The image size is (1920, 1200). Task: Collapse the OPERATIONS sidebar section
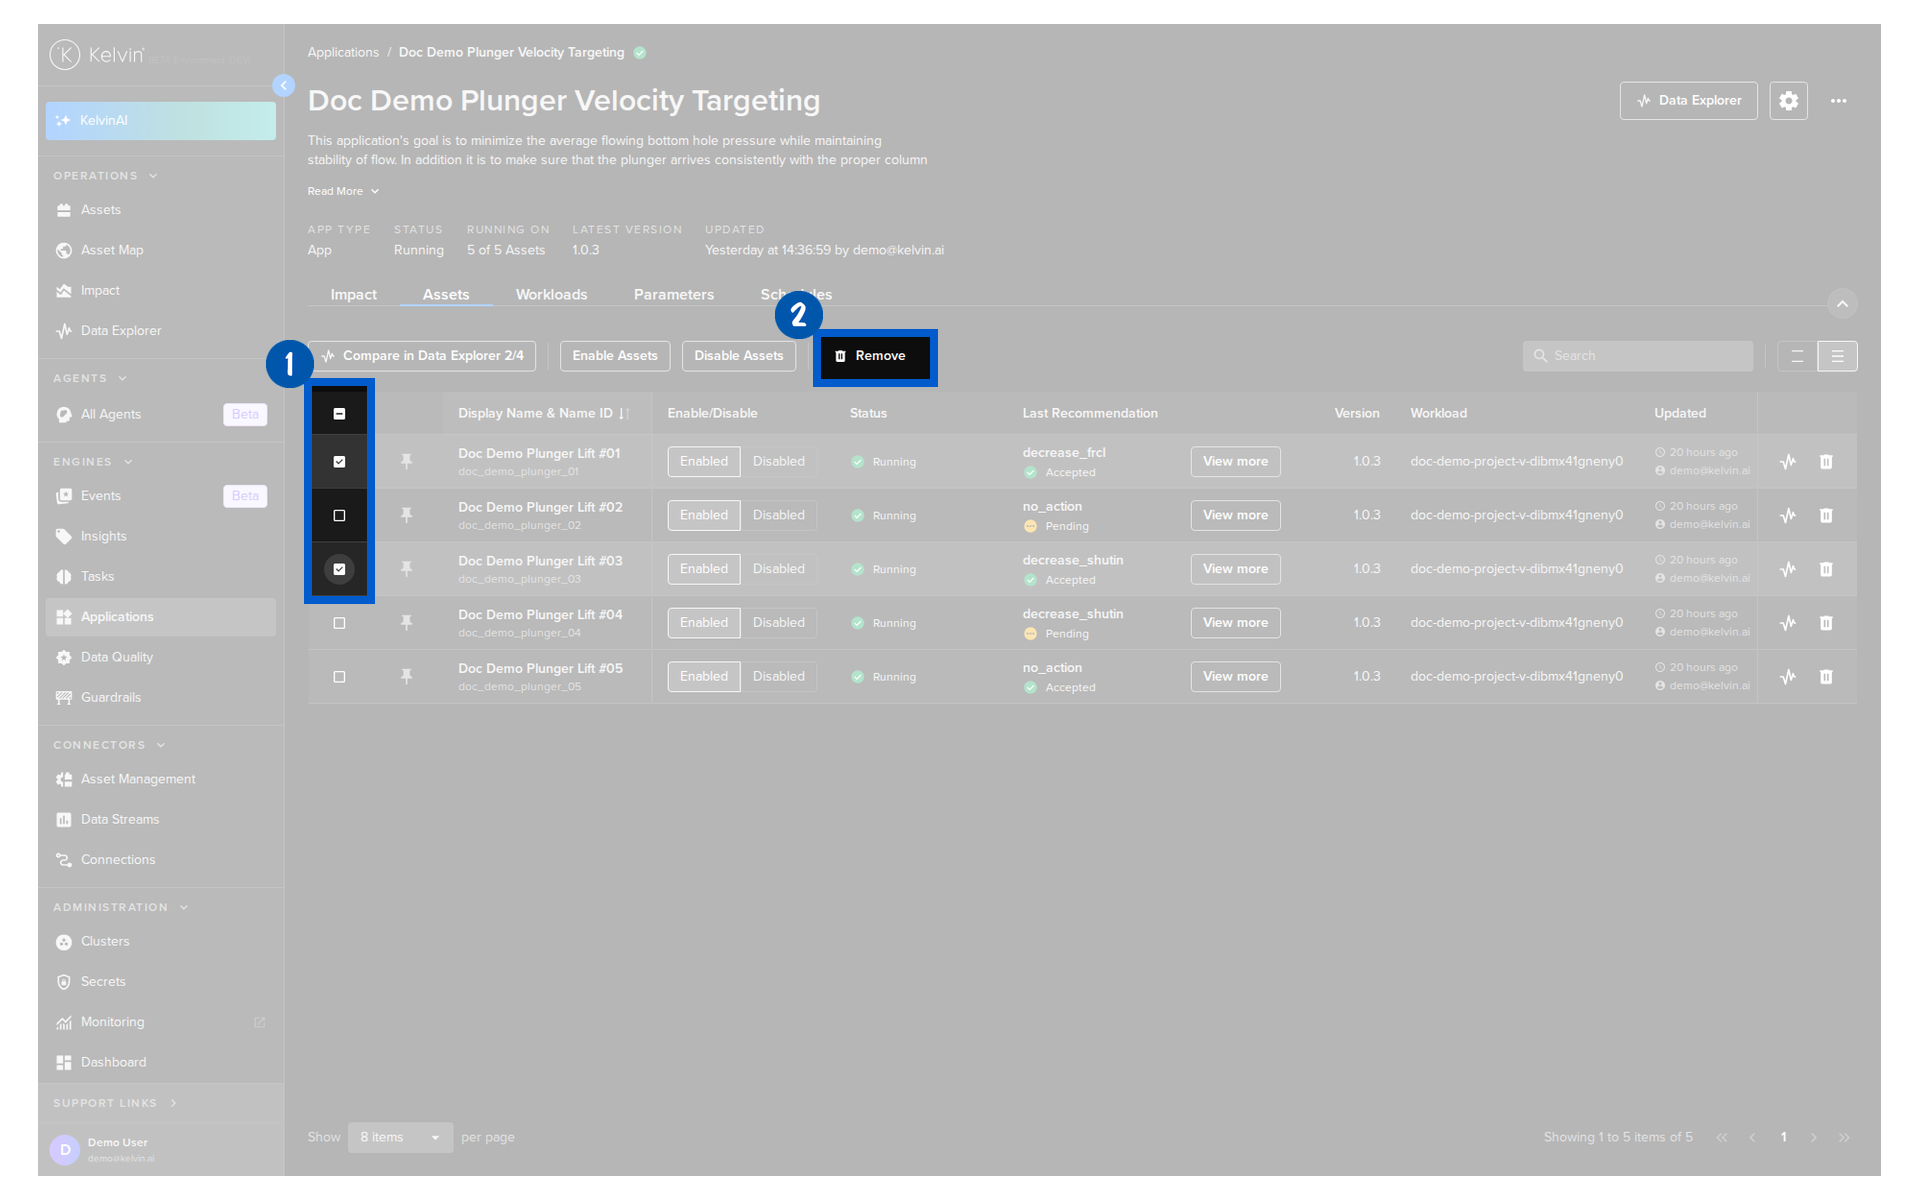[105, 176]
